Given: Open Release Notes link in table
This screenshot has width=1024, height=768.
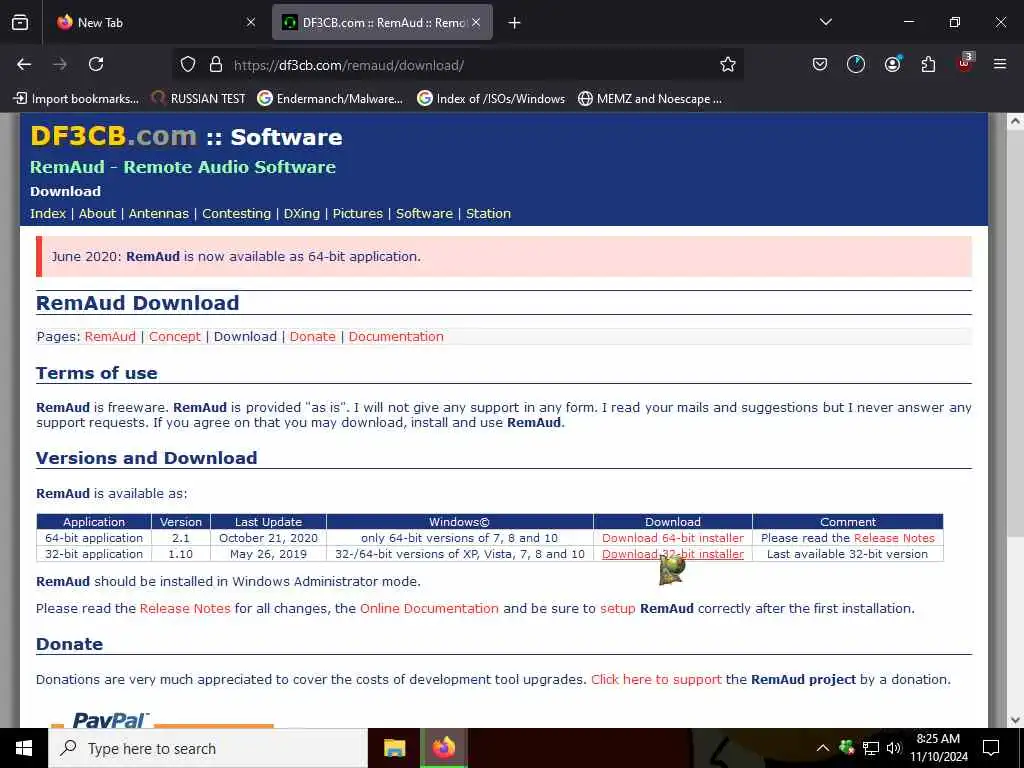Looking at the screenshot, I should 894,538.
